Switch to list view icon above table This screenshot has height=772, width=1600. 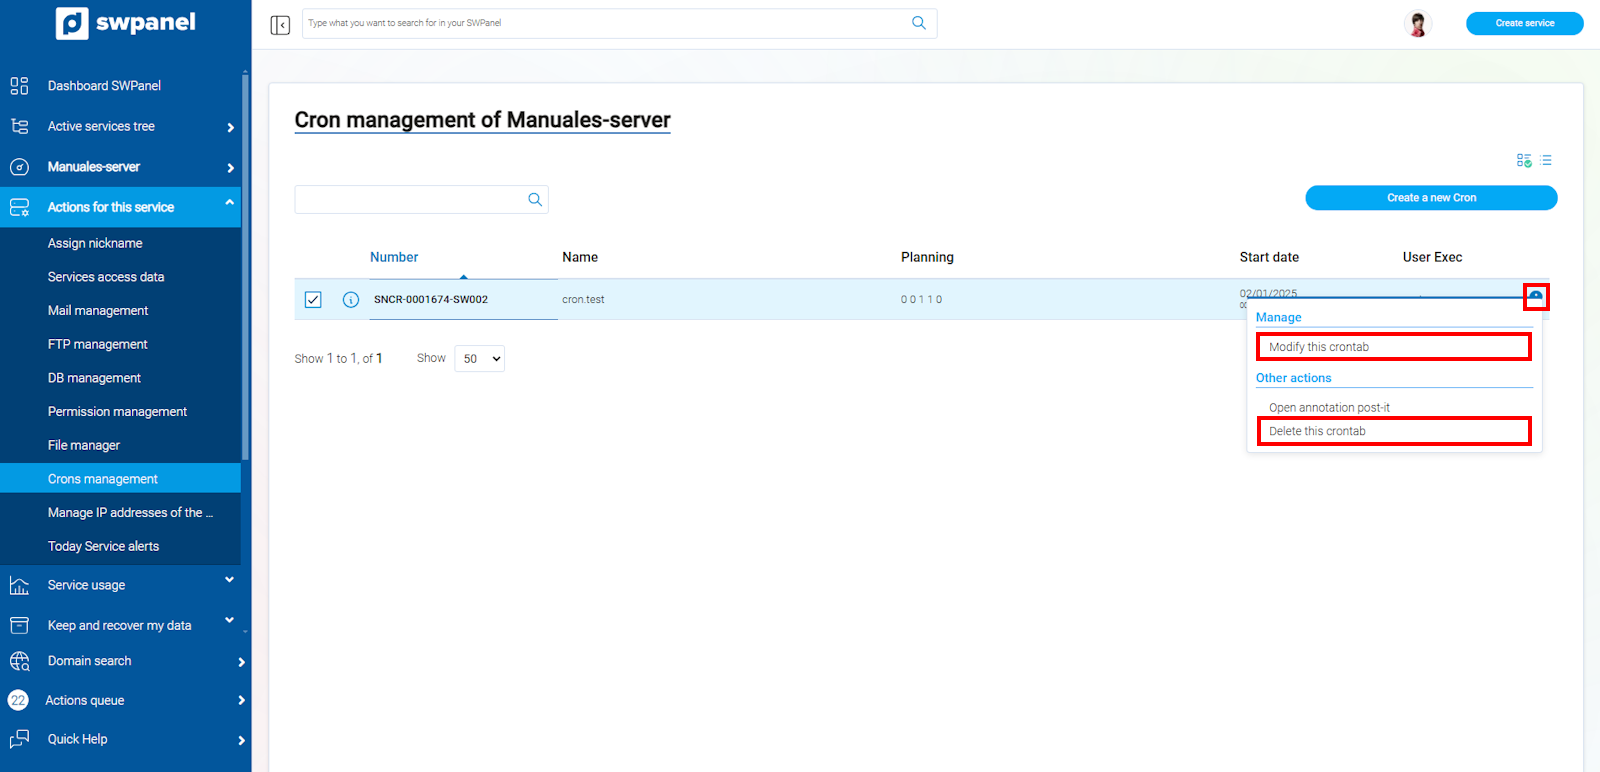[x=1546, y=160]
